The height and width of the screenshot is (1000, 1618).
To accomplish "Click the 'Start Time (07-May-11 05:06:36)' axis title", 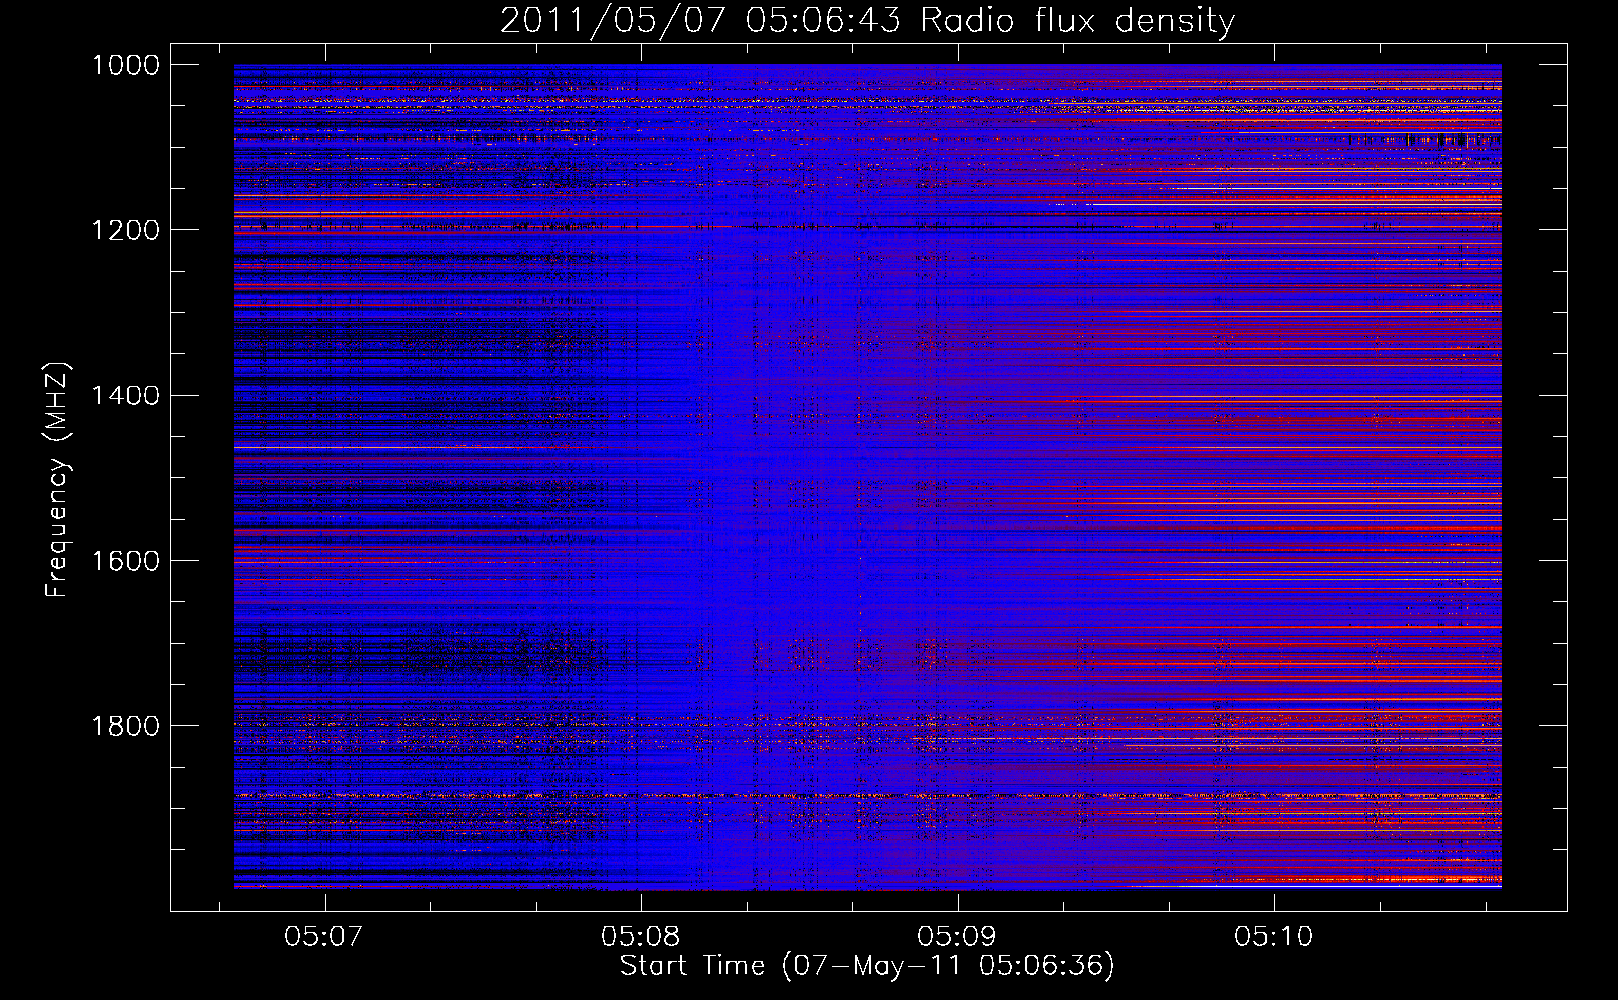I will click(x=867, y=966).
